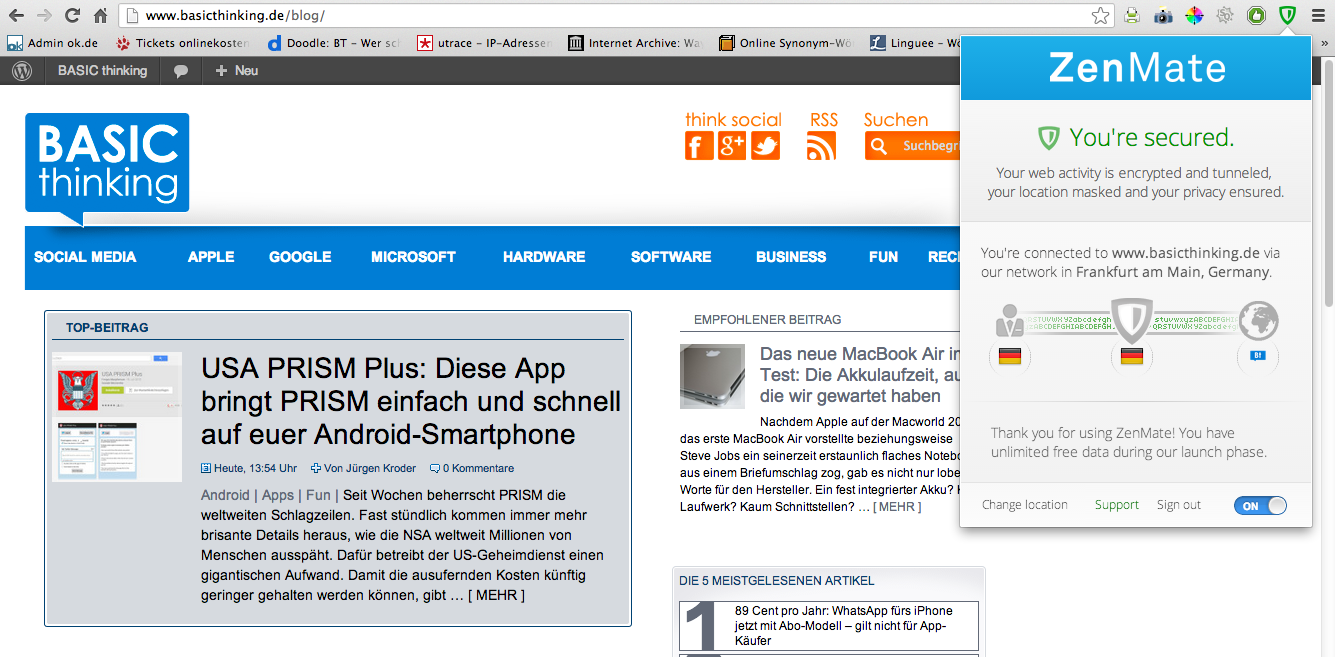
Task: Open the APPLE navigation item
Action: [211, 257]
